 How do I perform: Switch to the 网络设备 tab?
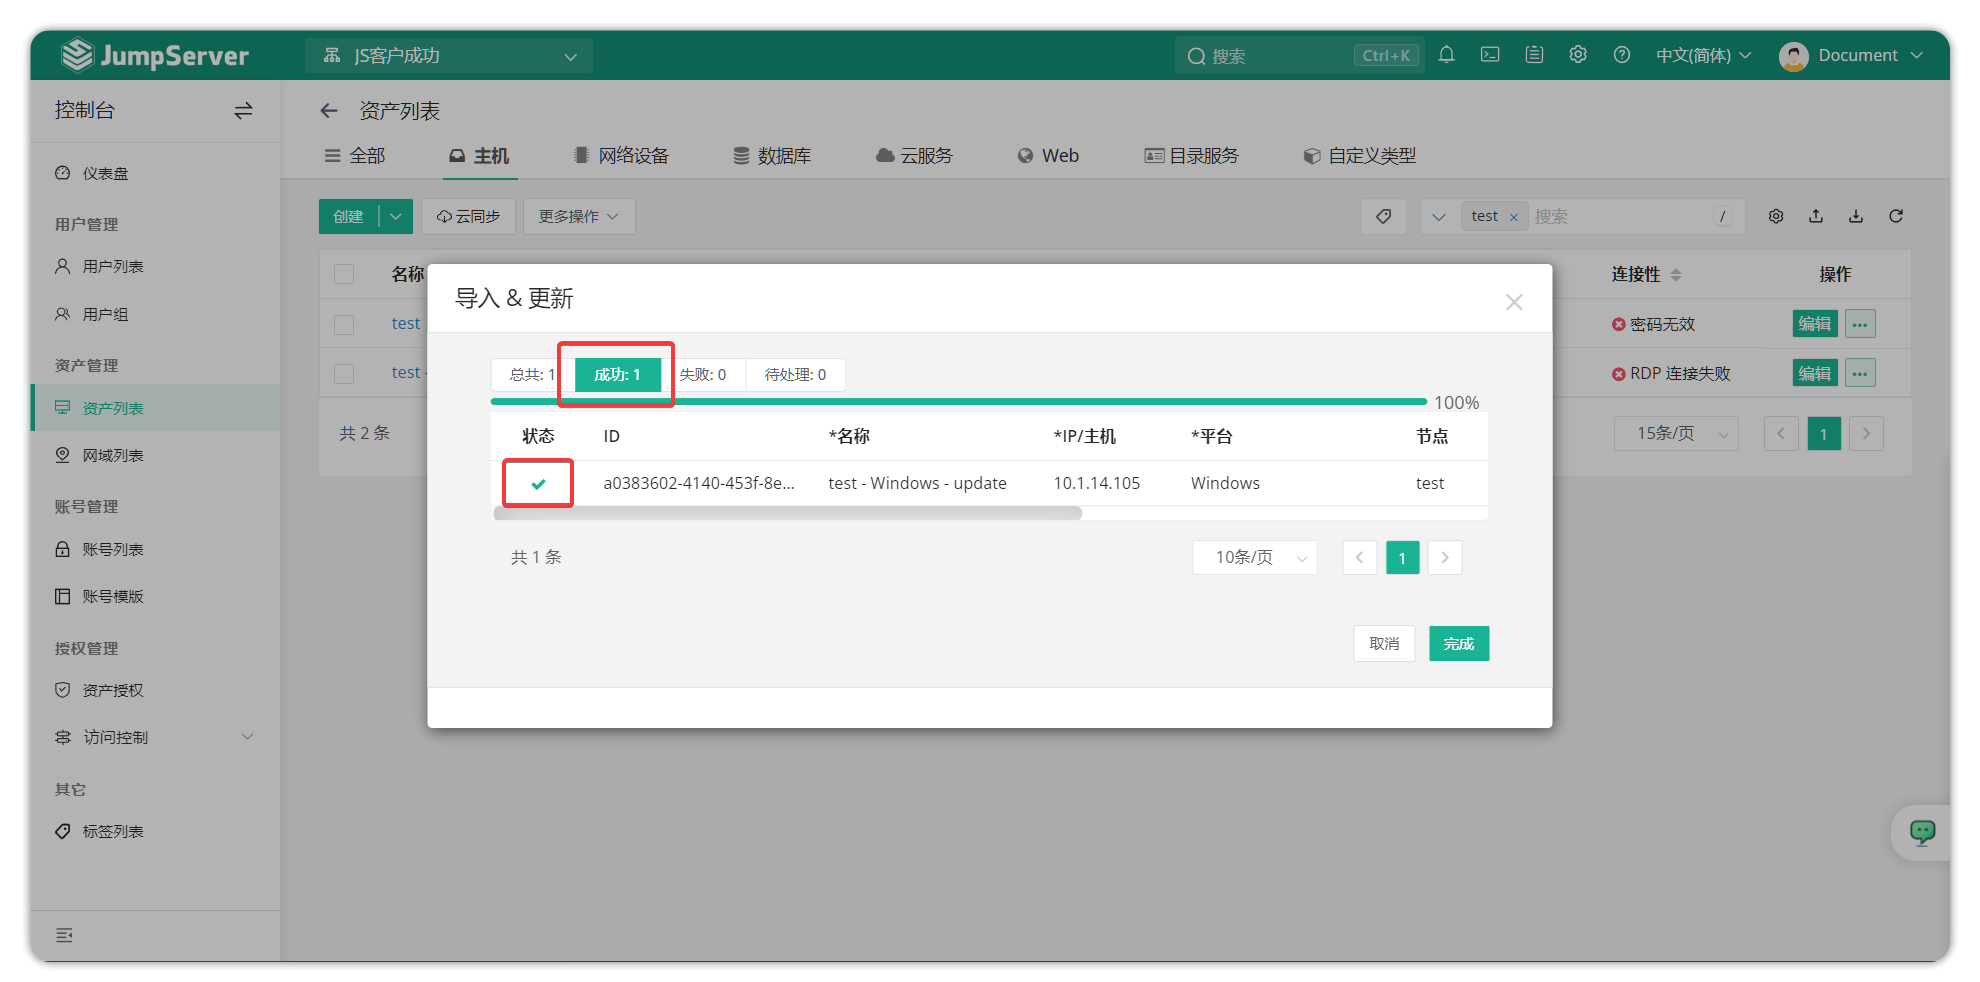tap(621, 156)
